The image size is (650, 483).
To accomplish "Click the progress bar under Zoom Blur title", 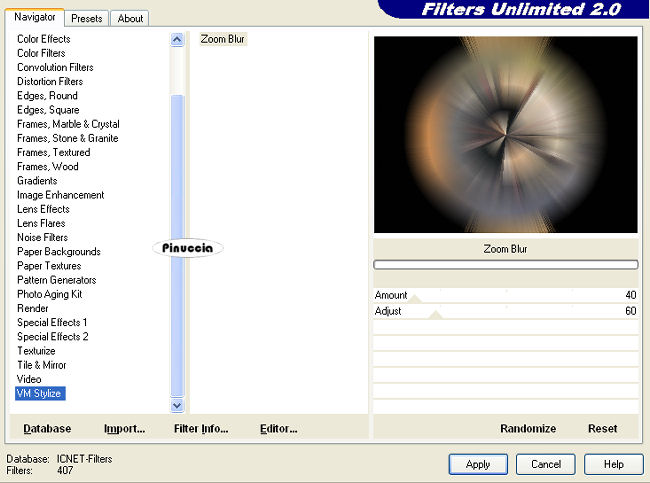I will [506, 265].
